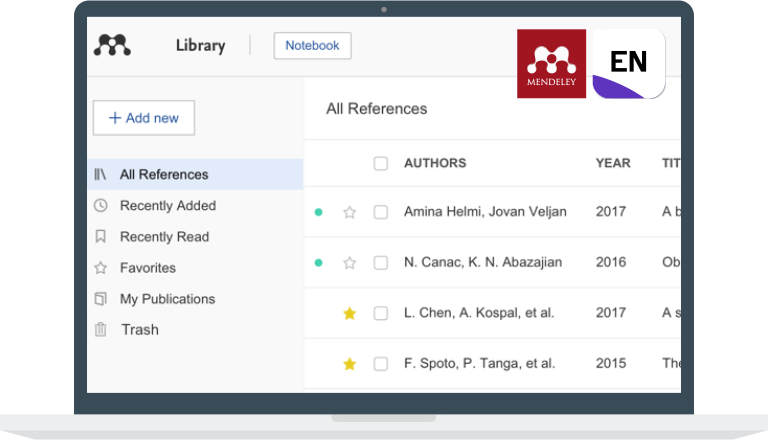Open the red Mendeley app badge
This screenshot has height=440, width=768.
(x=551, y=64)
